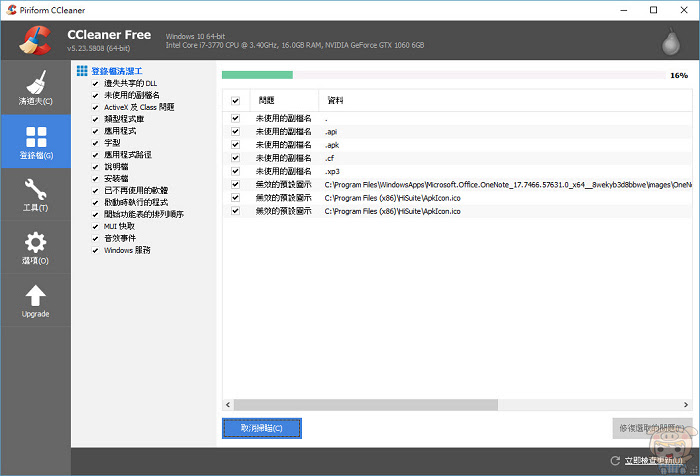This screenshot has width=700, height=476.
Task: Select the 登錄檔(G) registry section
Action: (35, 142)
